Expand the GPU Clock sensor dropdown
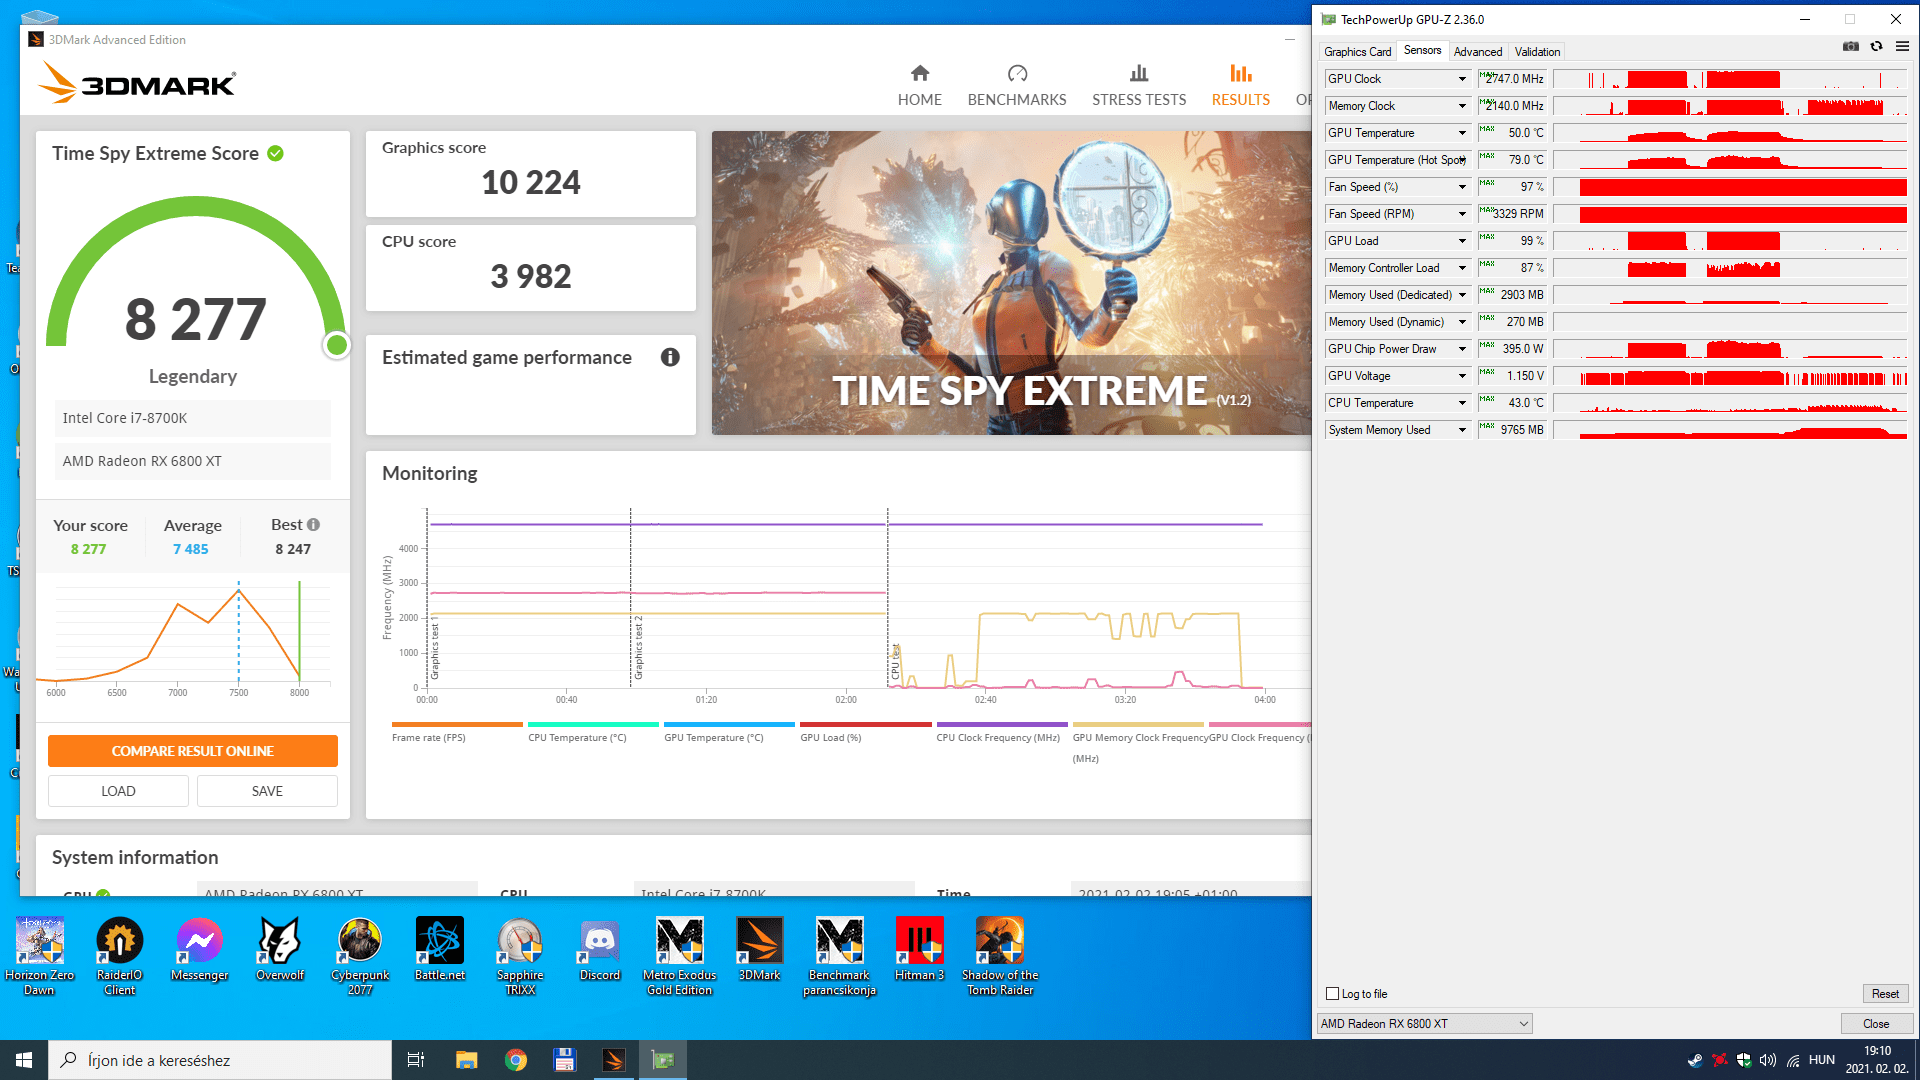The image size is (1920, 1080). (1462, 79)
